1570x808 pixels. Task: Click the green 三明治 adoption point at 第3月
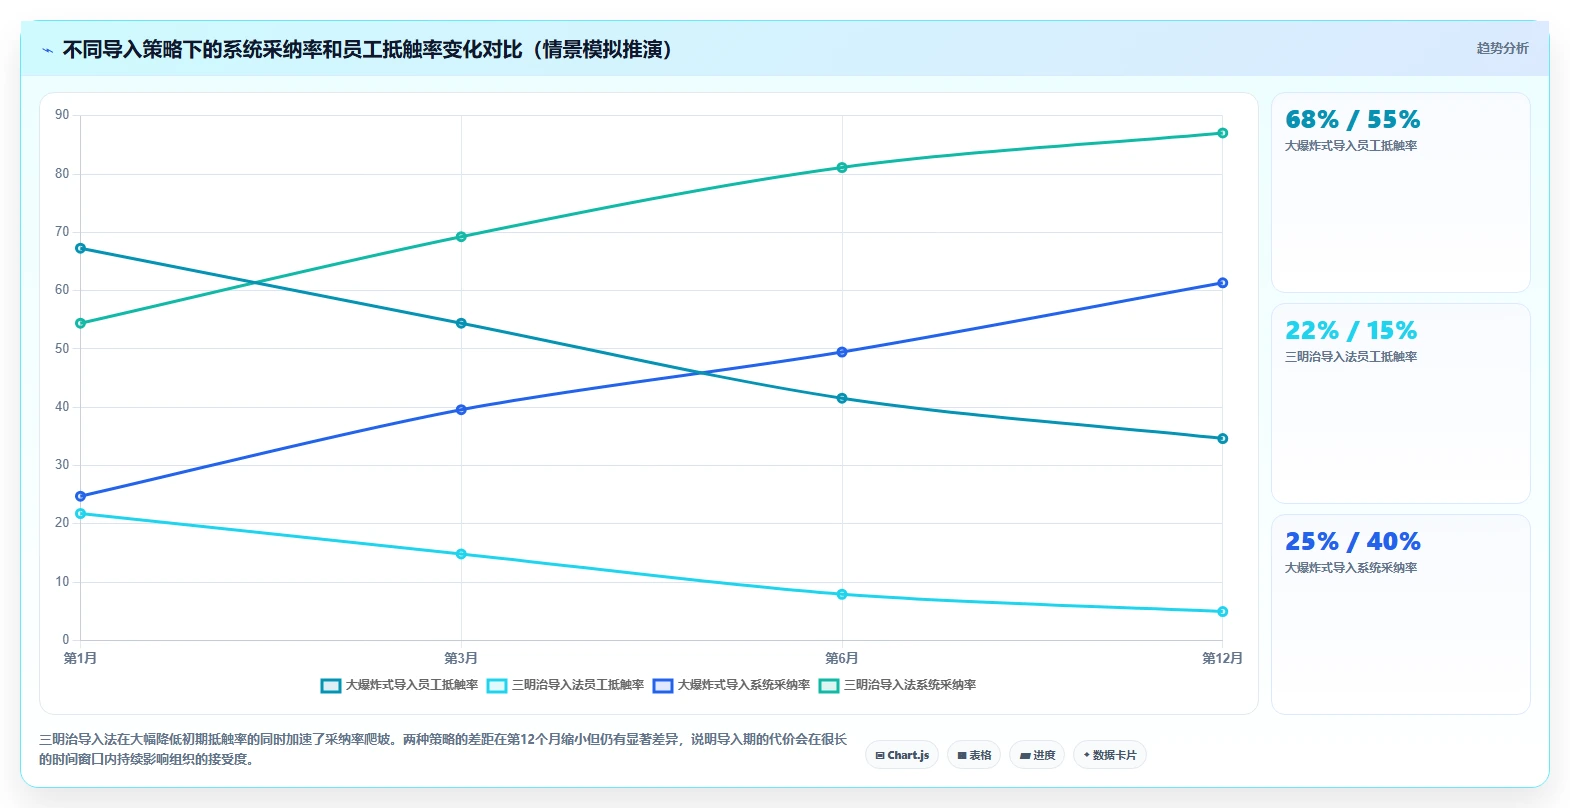click(461, 237)
